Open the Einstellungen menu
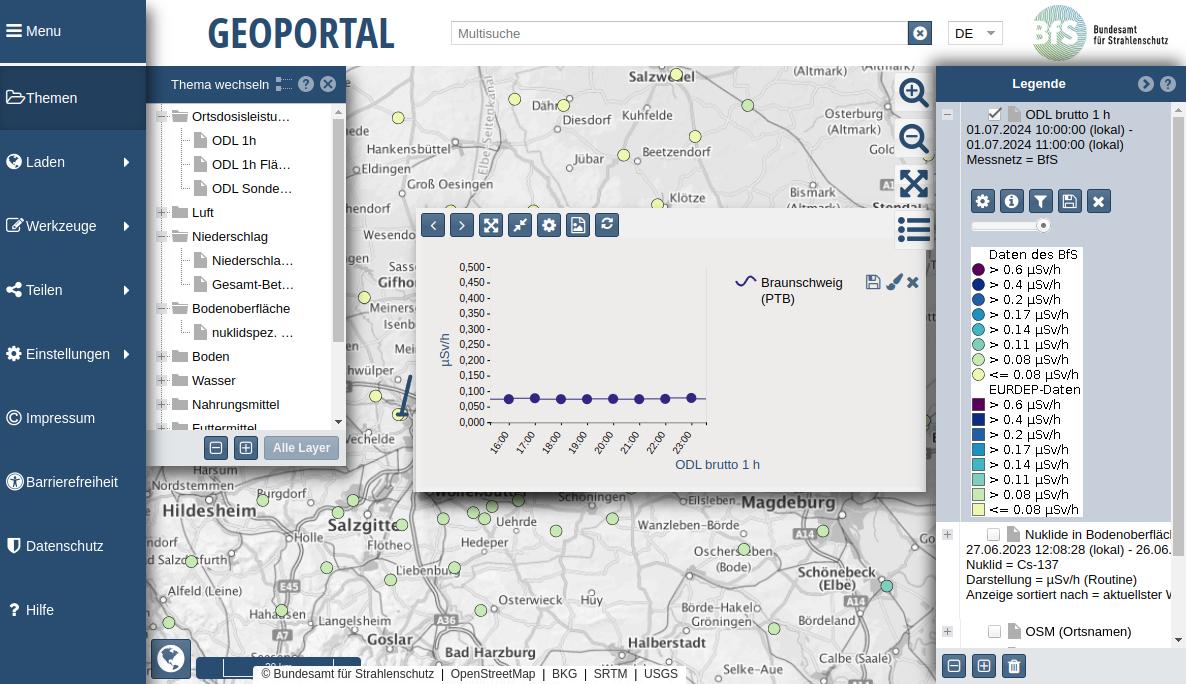The width and height of the screenshot is (1186, 684). click(x=72, y=354)
